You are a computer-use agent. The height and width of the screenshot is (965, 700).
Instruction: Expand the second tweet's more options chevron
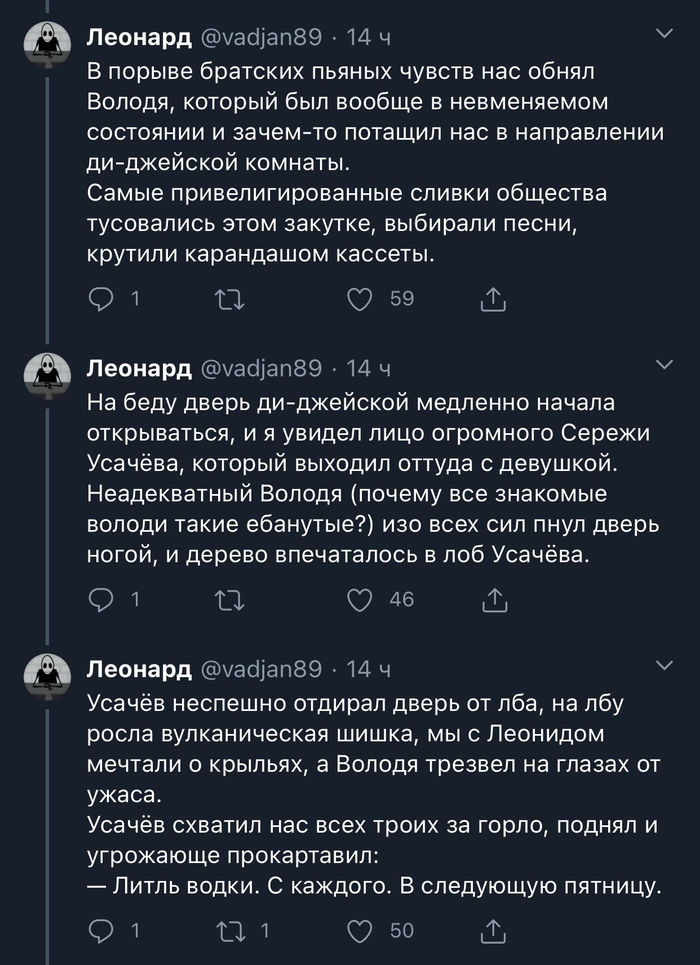click(664, 364)
